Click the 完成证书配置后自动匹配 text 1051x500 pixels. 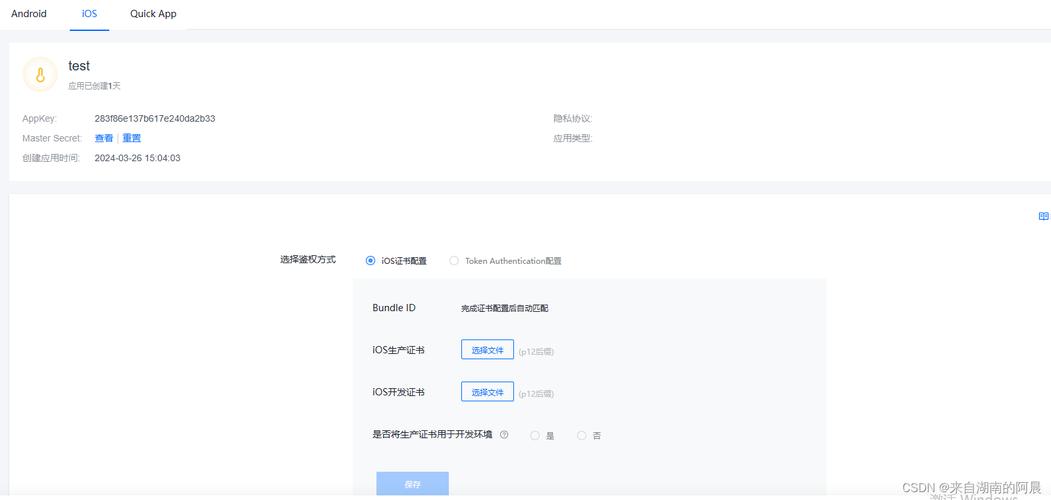coord(505,308)
